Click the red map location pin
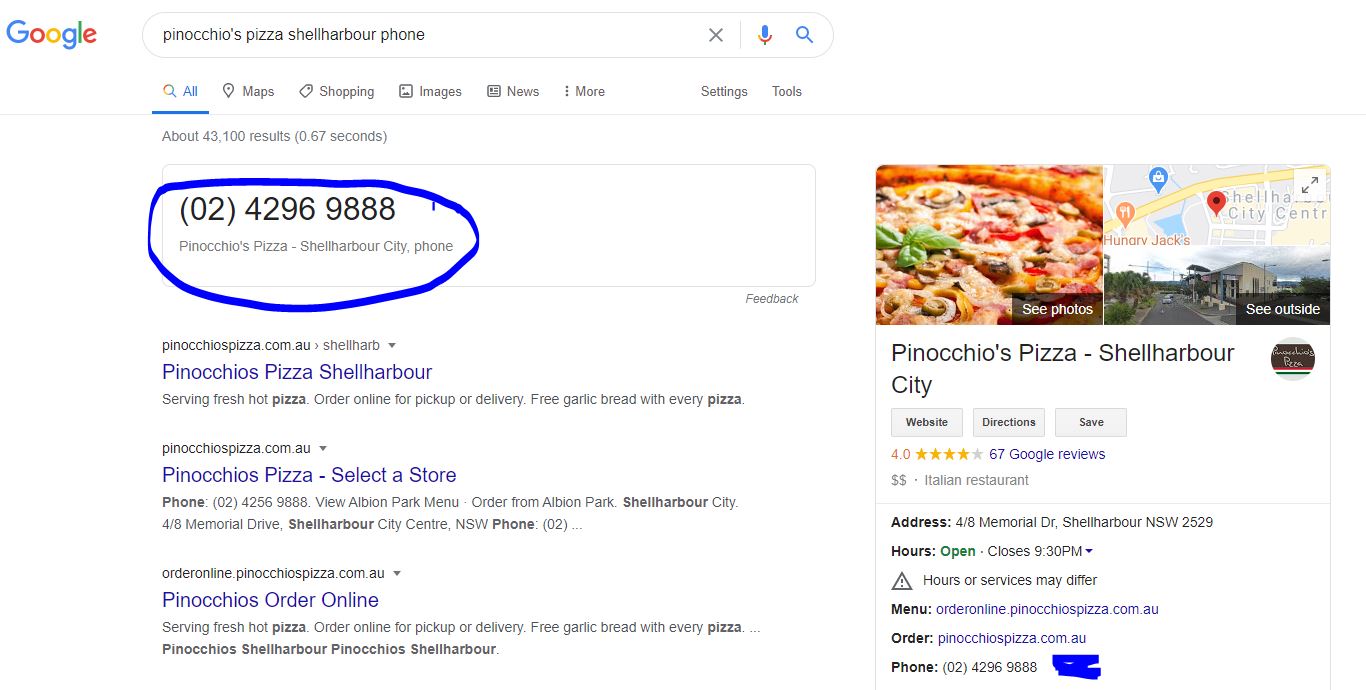Screen dimensions: 1366x690 (x=1216, y=203)
